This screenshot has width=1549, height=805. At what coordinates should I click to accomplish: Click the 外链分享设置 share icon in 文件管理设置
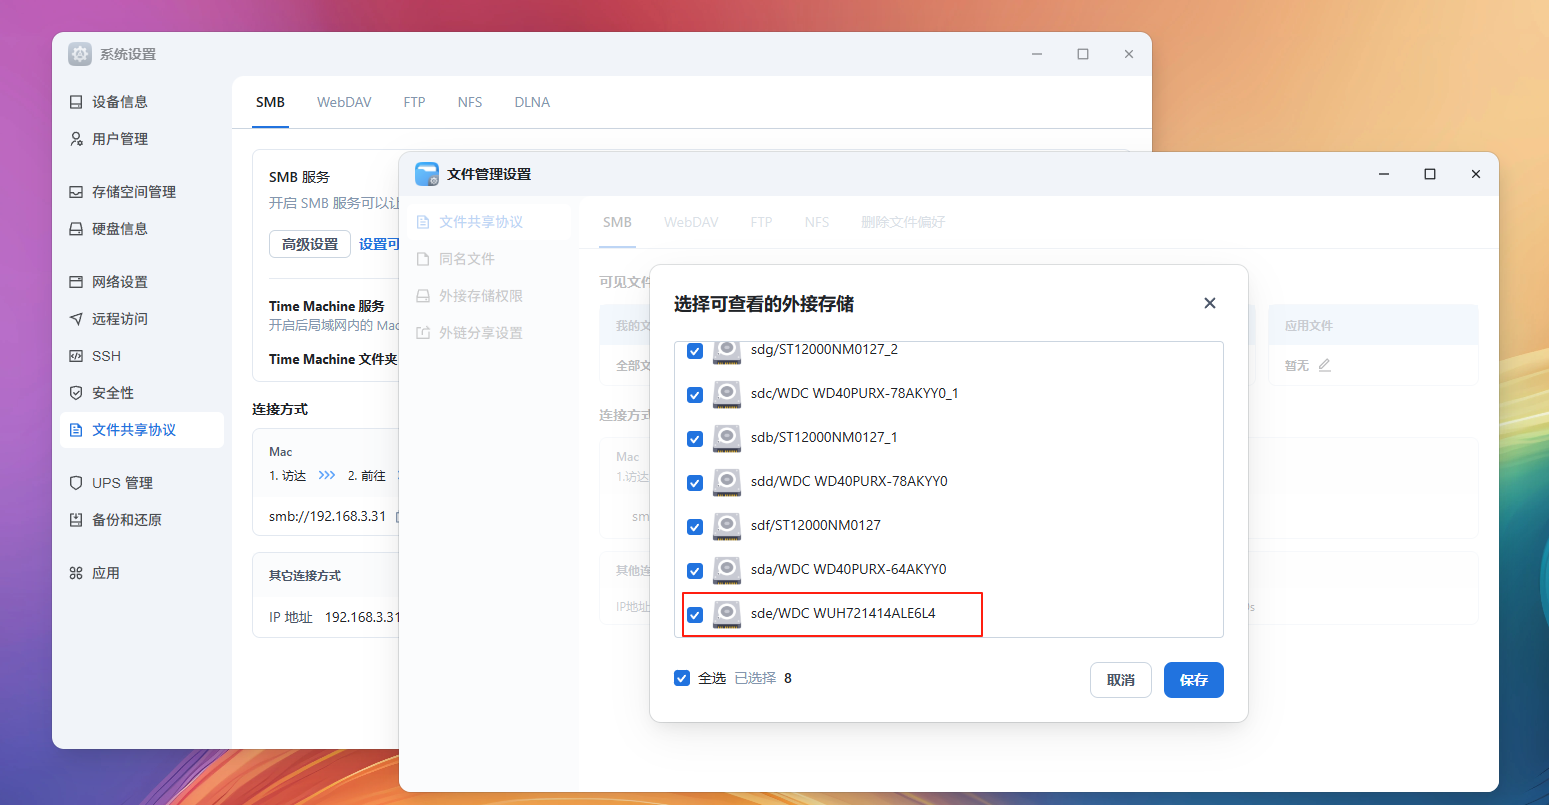point(423,333)
